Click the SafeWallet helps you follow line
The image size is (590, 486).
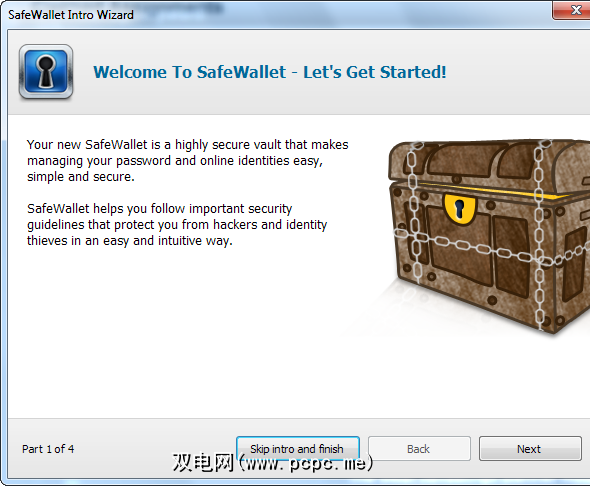pos(159,209)
